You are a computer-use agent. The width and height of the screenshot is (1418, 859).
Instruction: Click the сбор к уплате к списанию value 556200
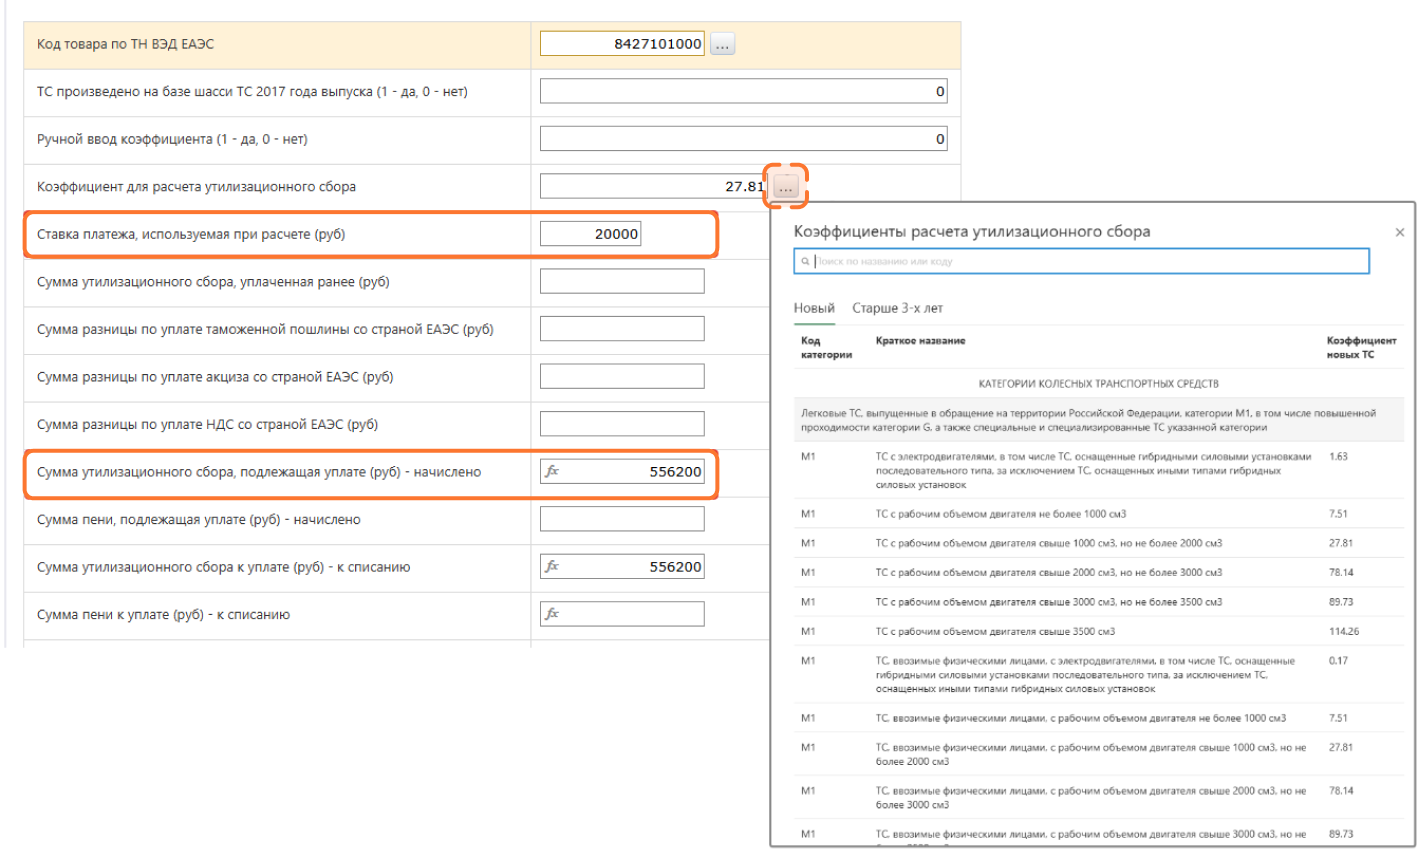point(676,567)
